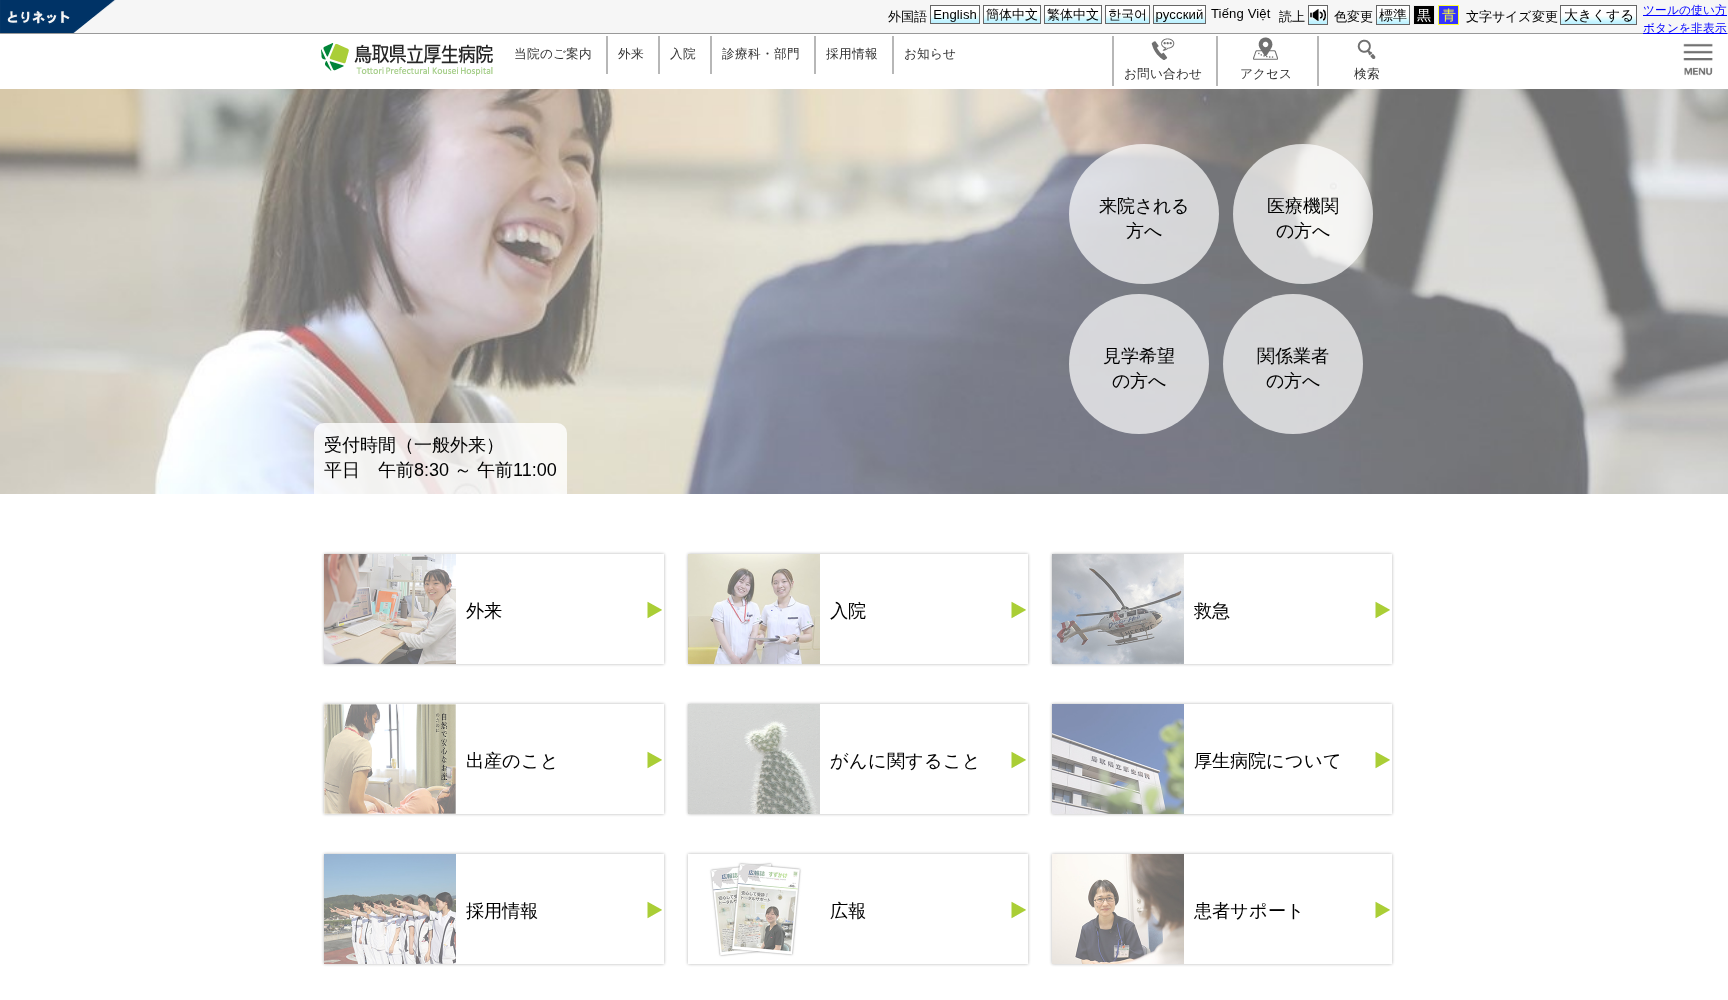Hide the tool buttons (ボタンを非表示)
This screenshot has height=1000, width=1728.
click(x=1684, y=28)
